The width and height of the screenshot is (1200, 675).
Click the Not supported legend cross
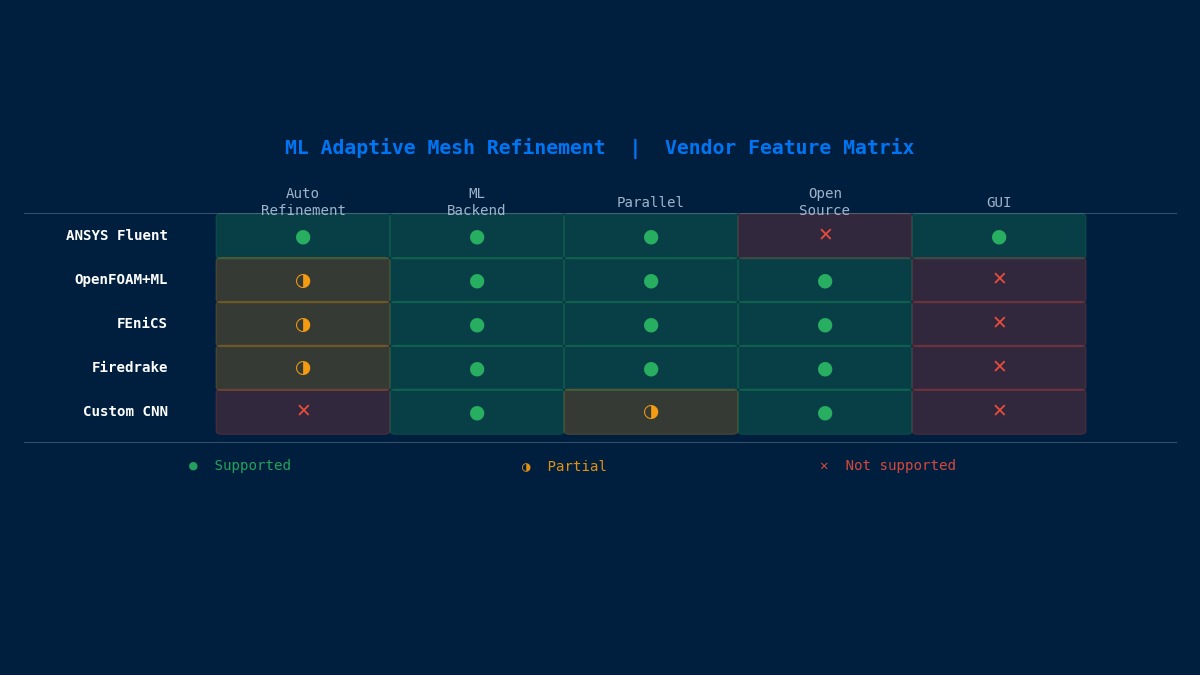coord(824,466)
